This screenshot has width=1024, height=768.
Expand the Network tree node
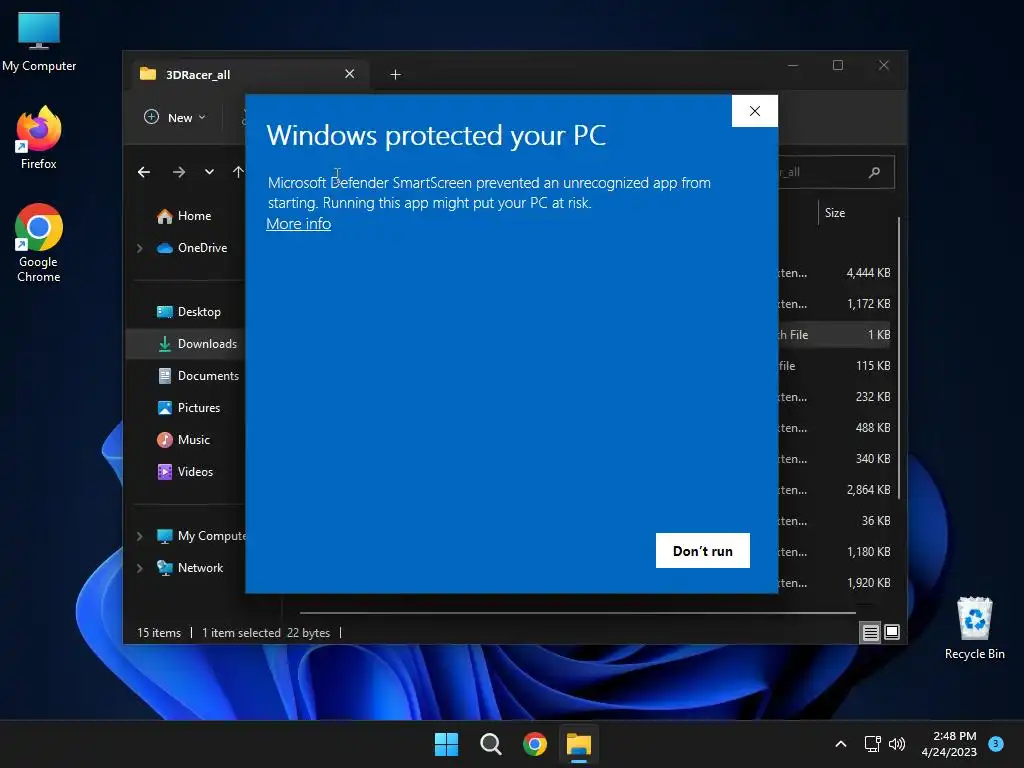point(140,568)
